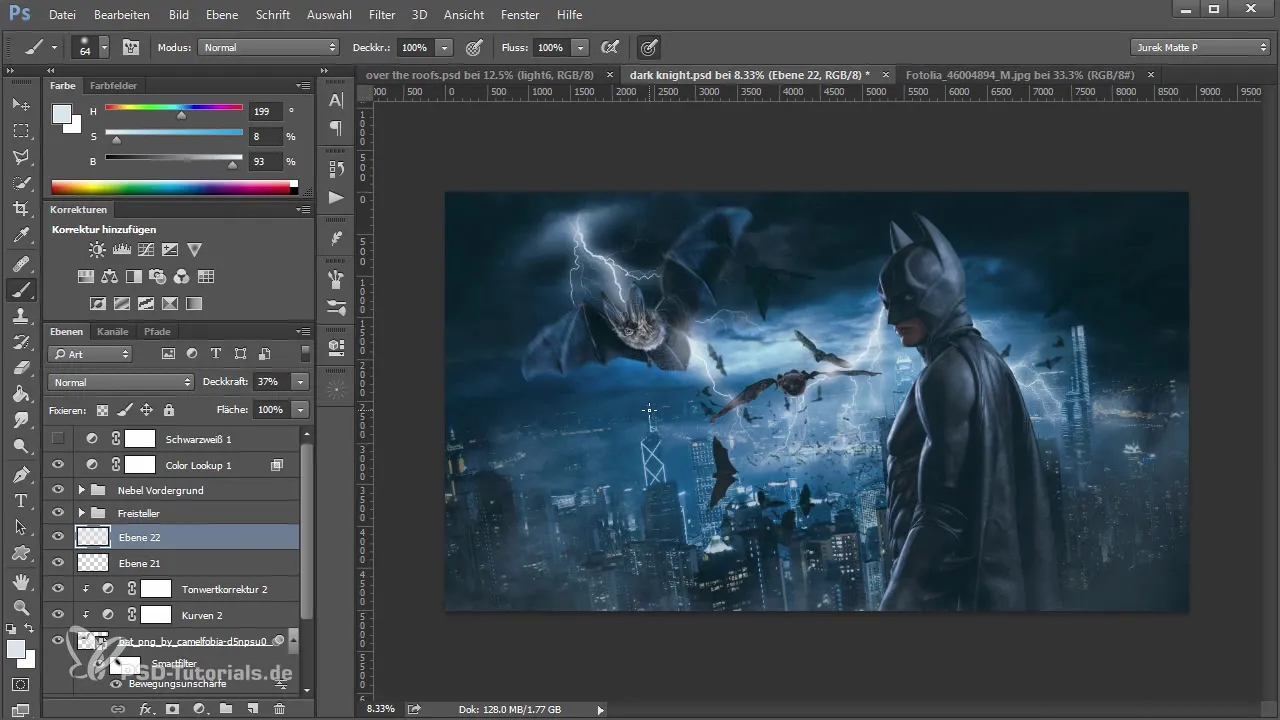Hide the Ebene 21 layer
Viewport: 1280px width, 720px height.
[x=58, y=563]
